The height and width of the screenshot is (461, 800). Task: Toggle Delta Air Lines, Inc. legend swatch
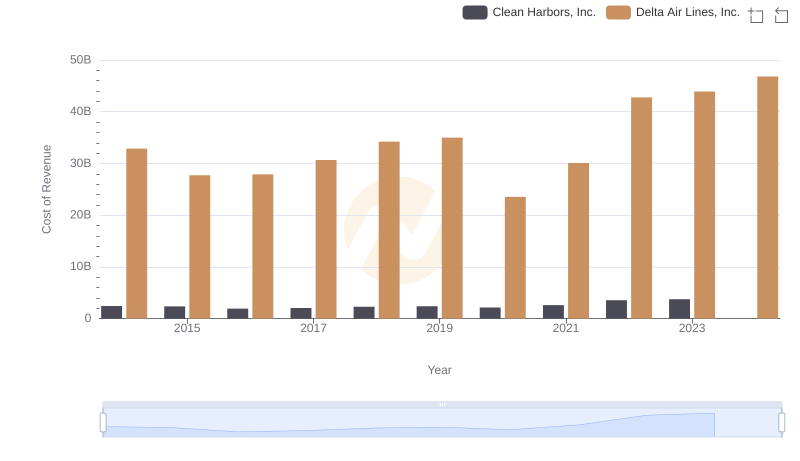pyautogui.click(x=618, y=12)
